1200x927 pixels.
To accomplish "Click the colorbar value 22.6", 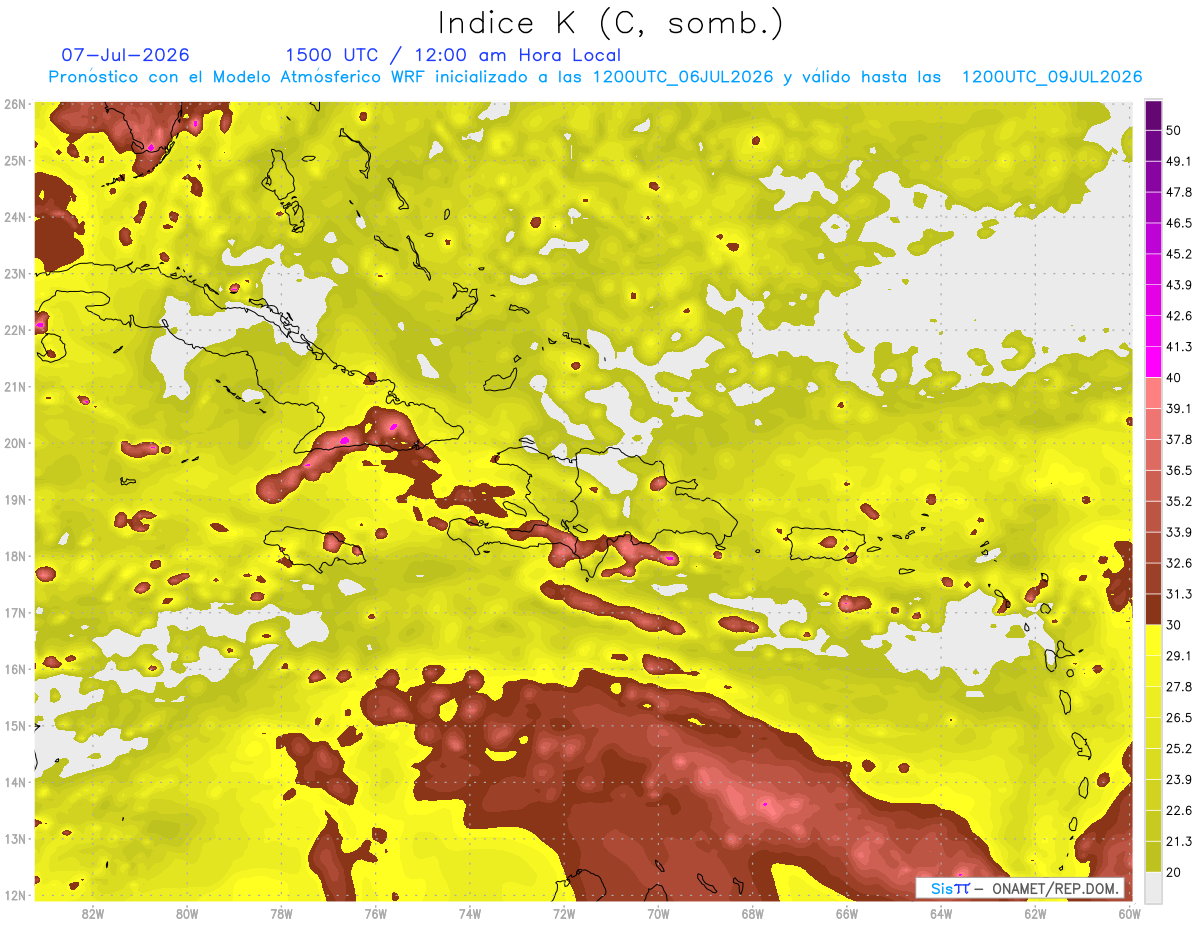I will pyautogui.click(x=1179, y=811).
